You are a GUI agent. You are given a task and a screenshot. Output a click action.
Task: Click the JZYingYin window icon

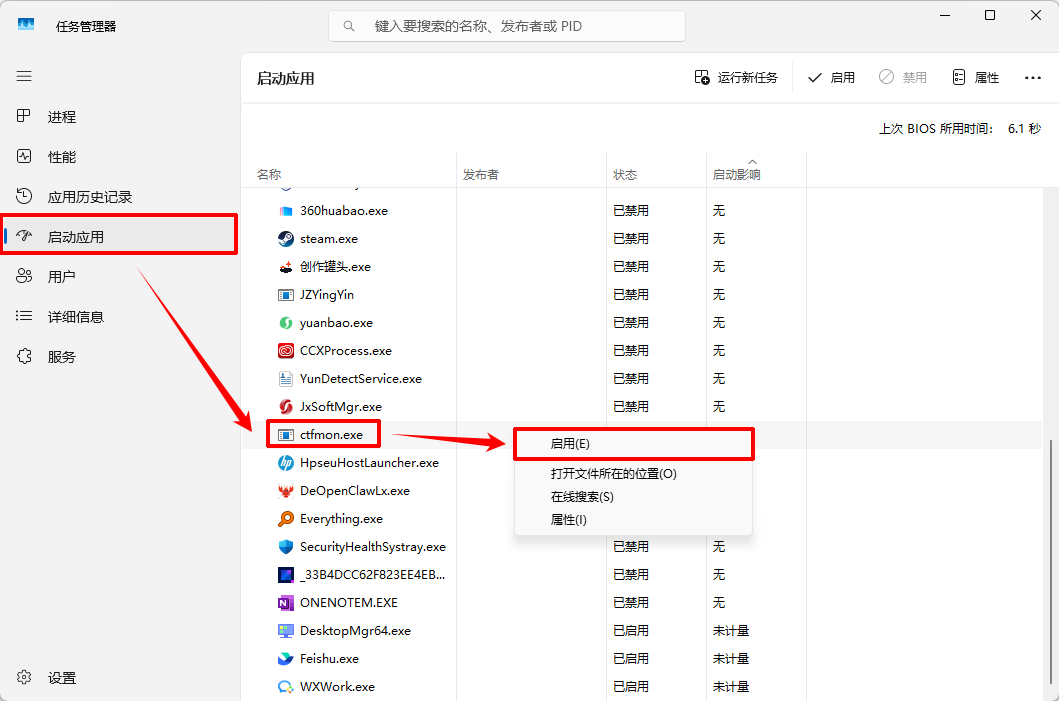point(286,294)
